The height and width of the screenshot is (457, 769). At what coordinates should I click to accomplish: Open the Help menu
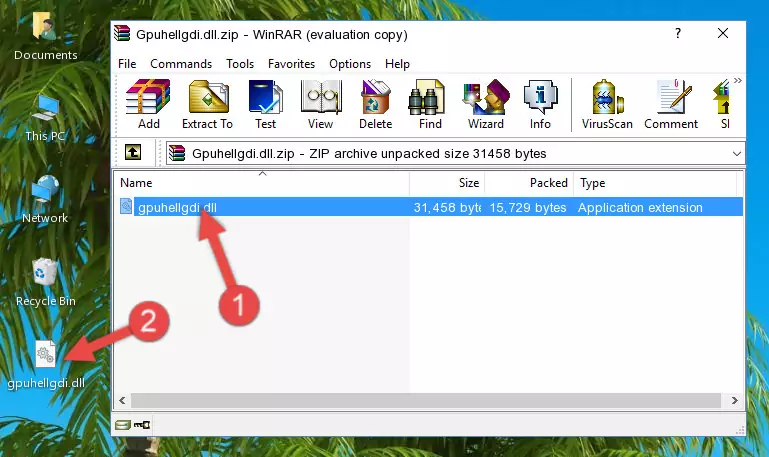[397, 64]
